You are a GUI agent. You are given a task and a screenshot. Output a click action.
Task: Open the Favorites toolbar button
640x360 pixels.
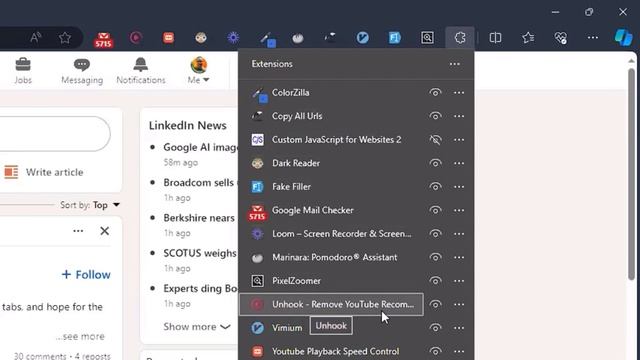pyautogui.click(x=528, y=38)
